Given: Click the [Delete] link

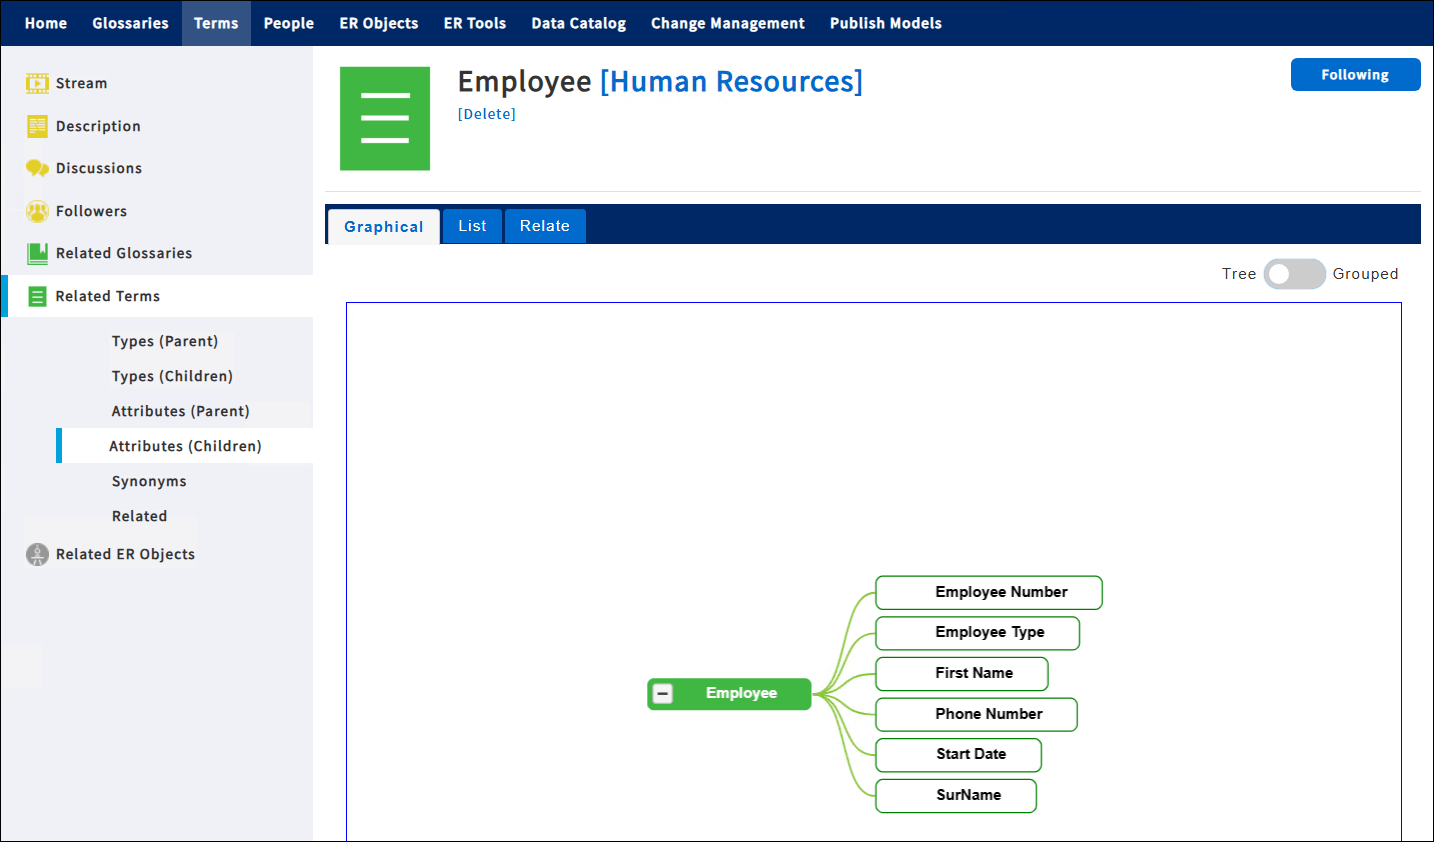Looking at the screenshot, I should 487,114.
